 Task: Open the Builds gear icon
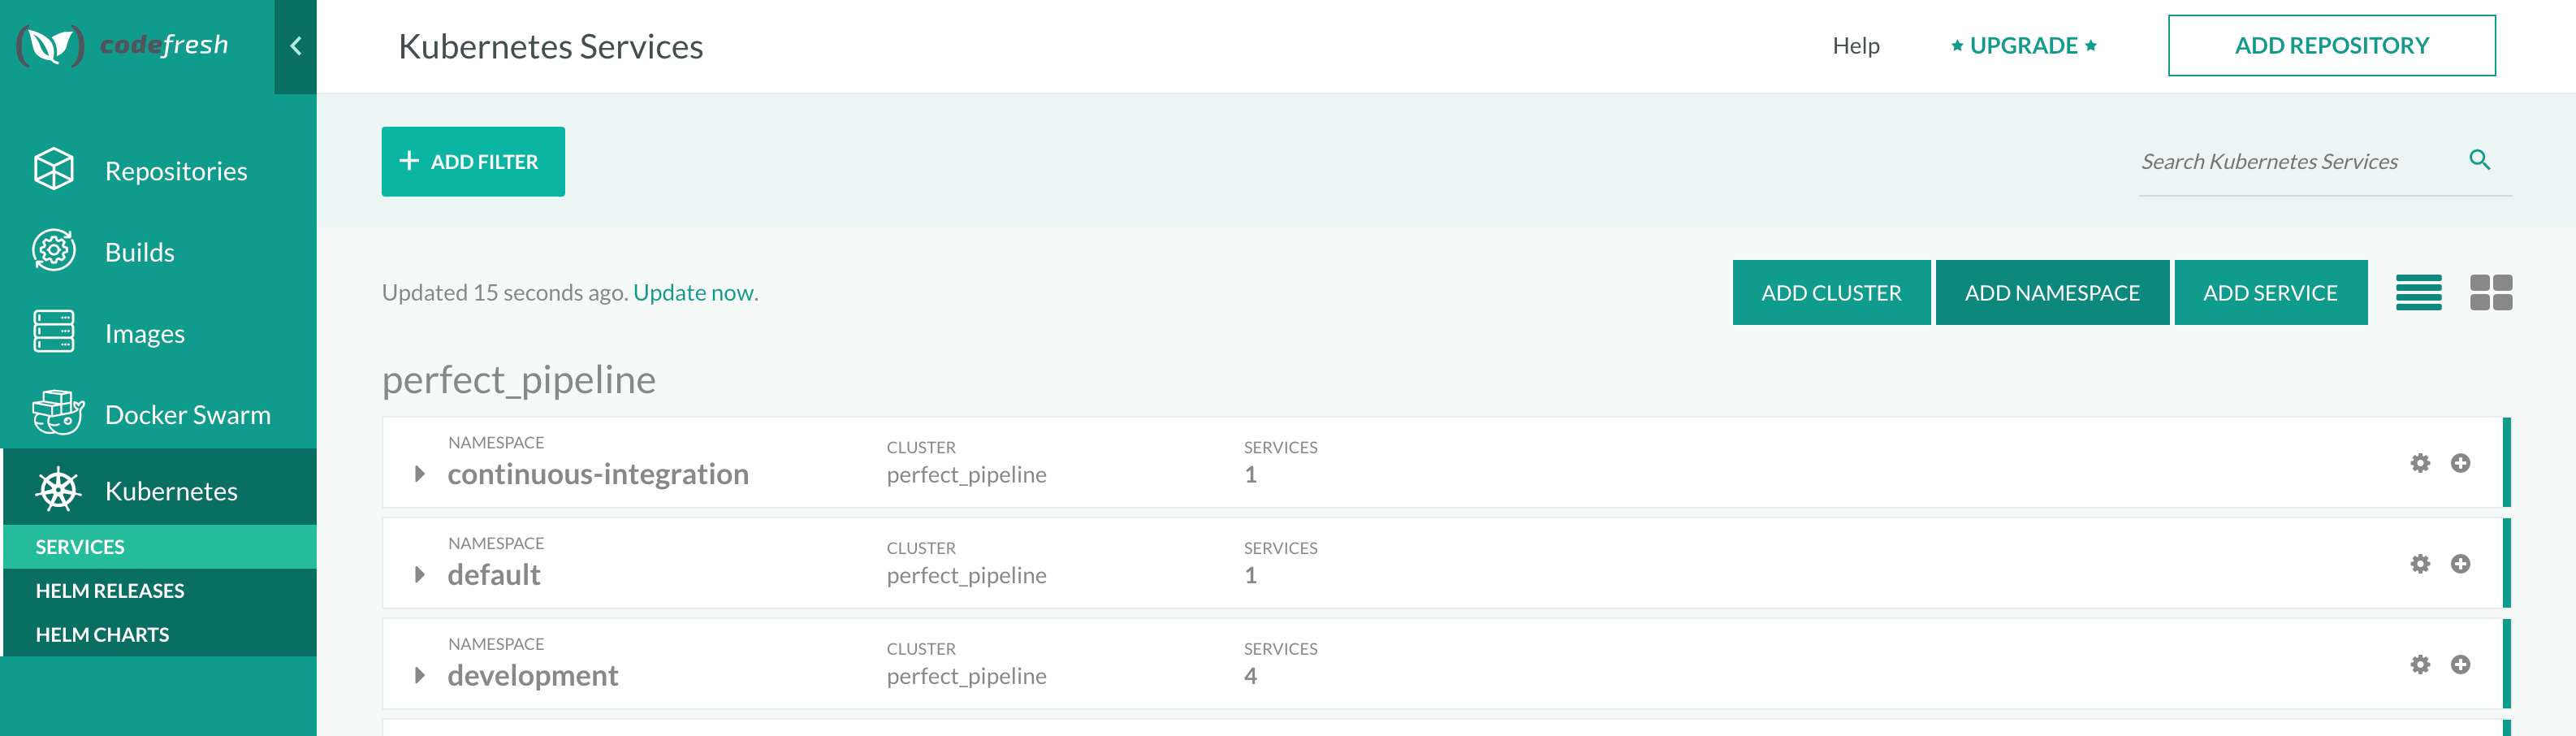coord(54,250)
